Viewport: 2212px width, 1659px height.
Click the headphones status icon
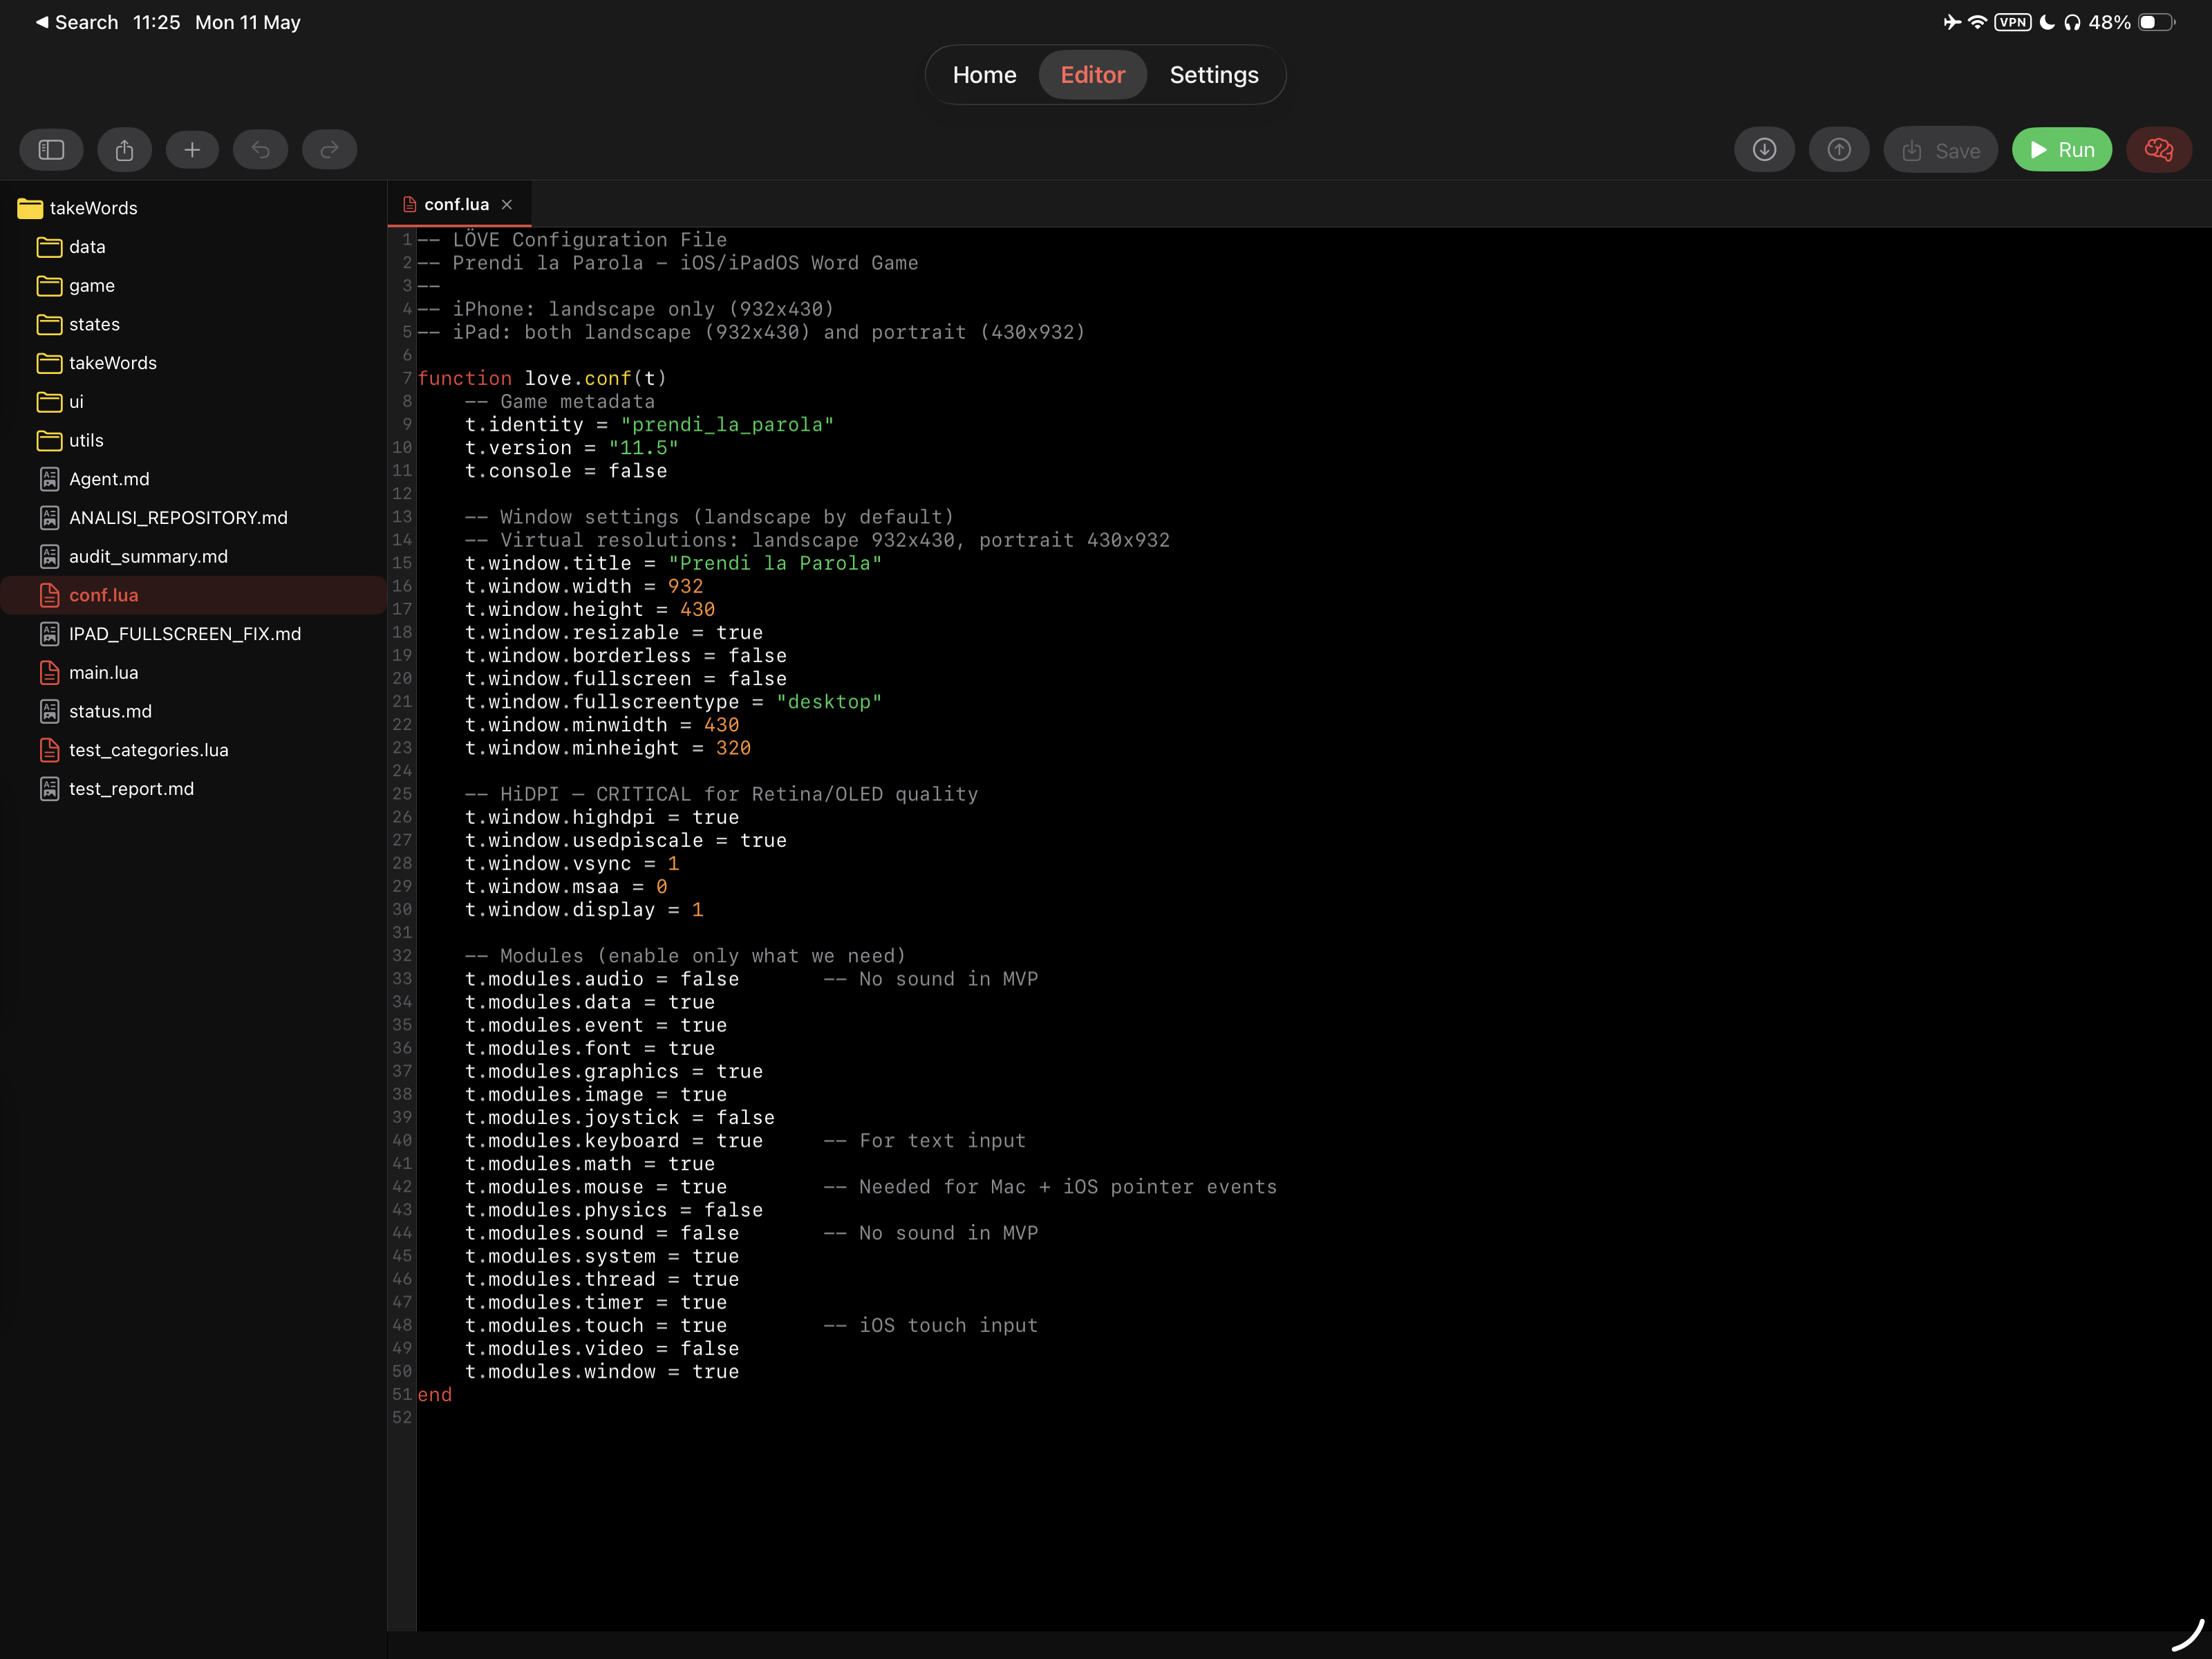point(2072,22)
